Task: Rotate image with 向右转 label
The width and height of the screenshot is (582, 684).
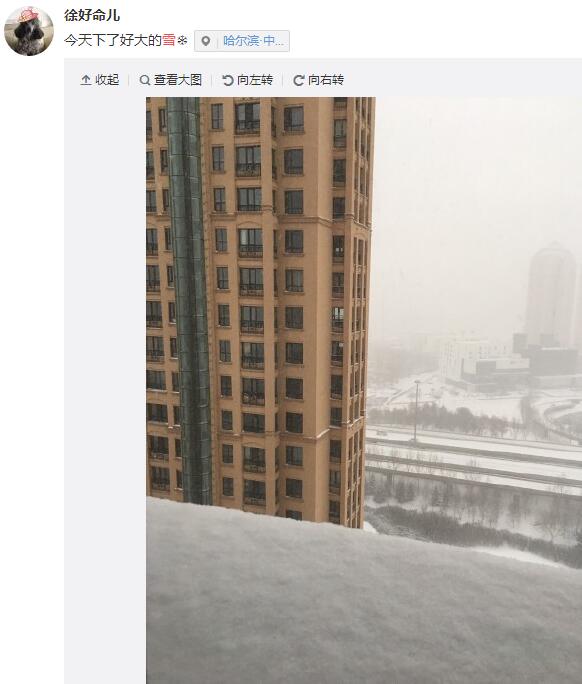Action: point(326,80)
